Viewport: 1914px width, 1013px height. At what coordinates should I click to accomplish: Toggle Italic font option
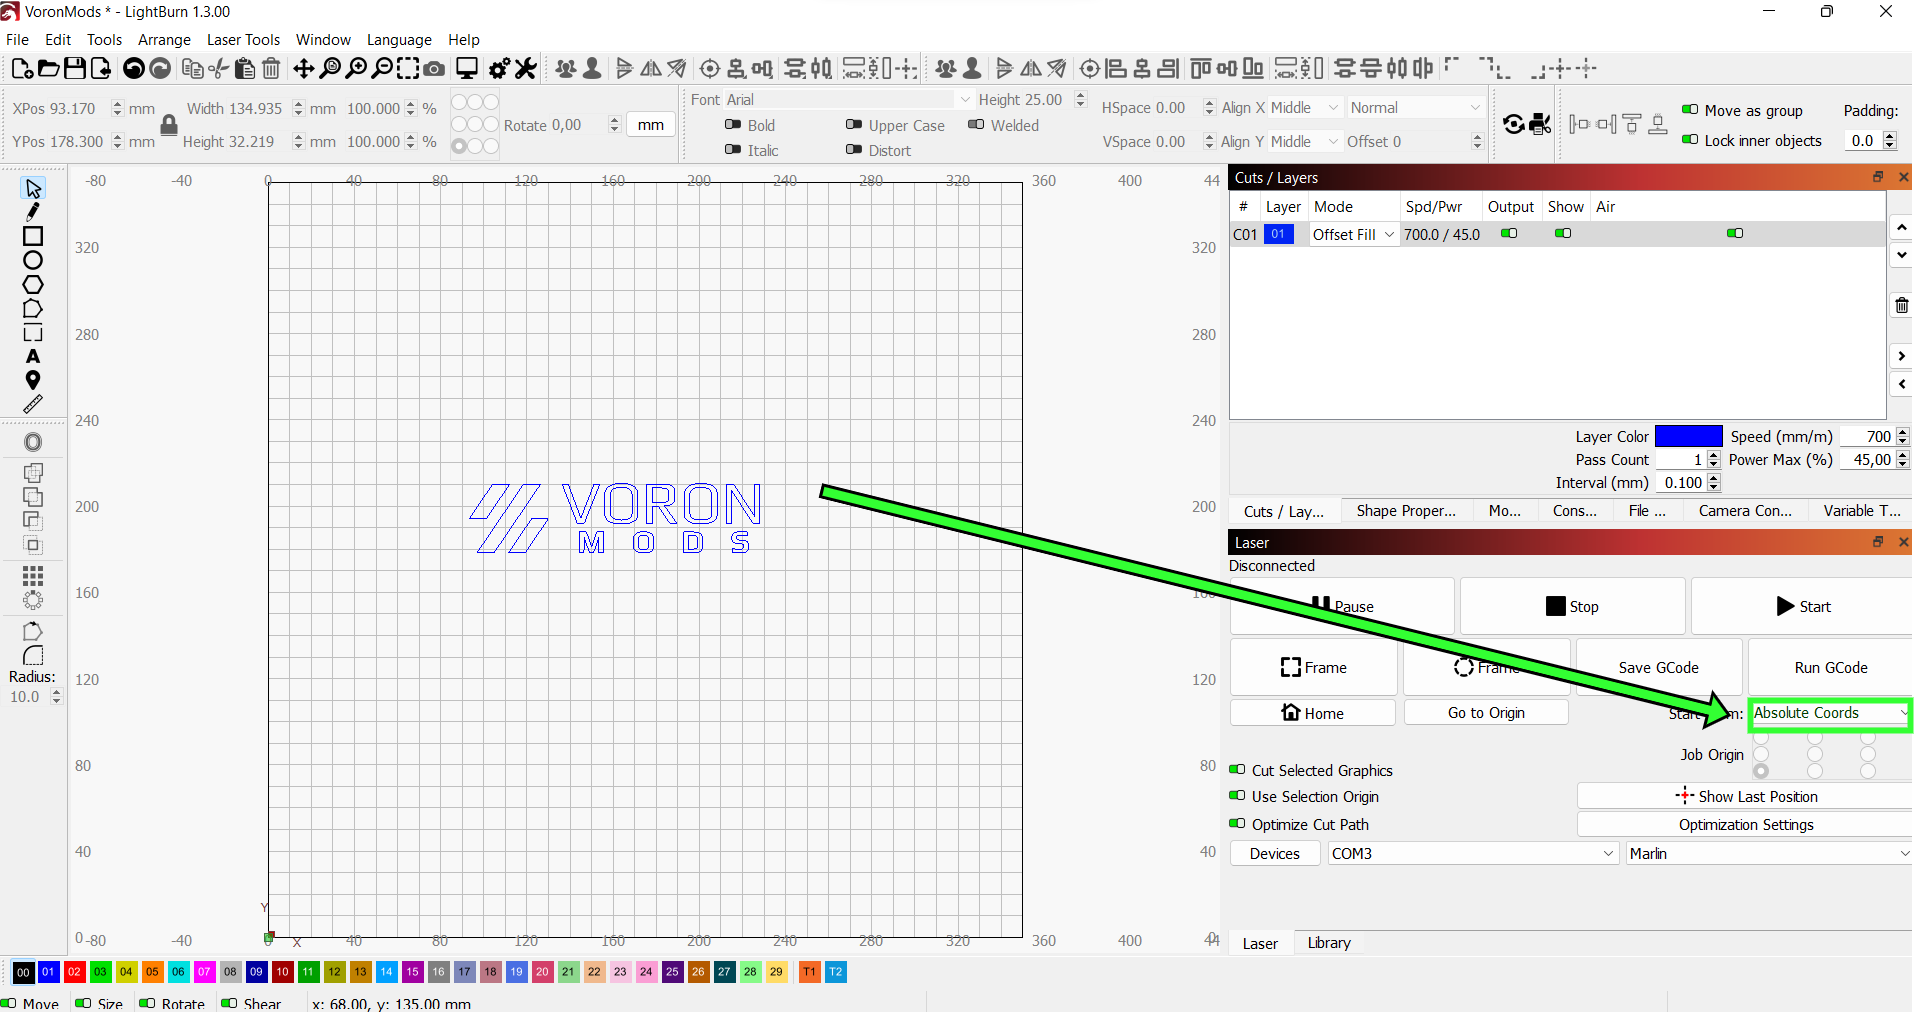pyautogui.click(x=733, y=150)
